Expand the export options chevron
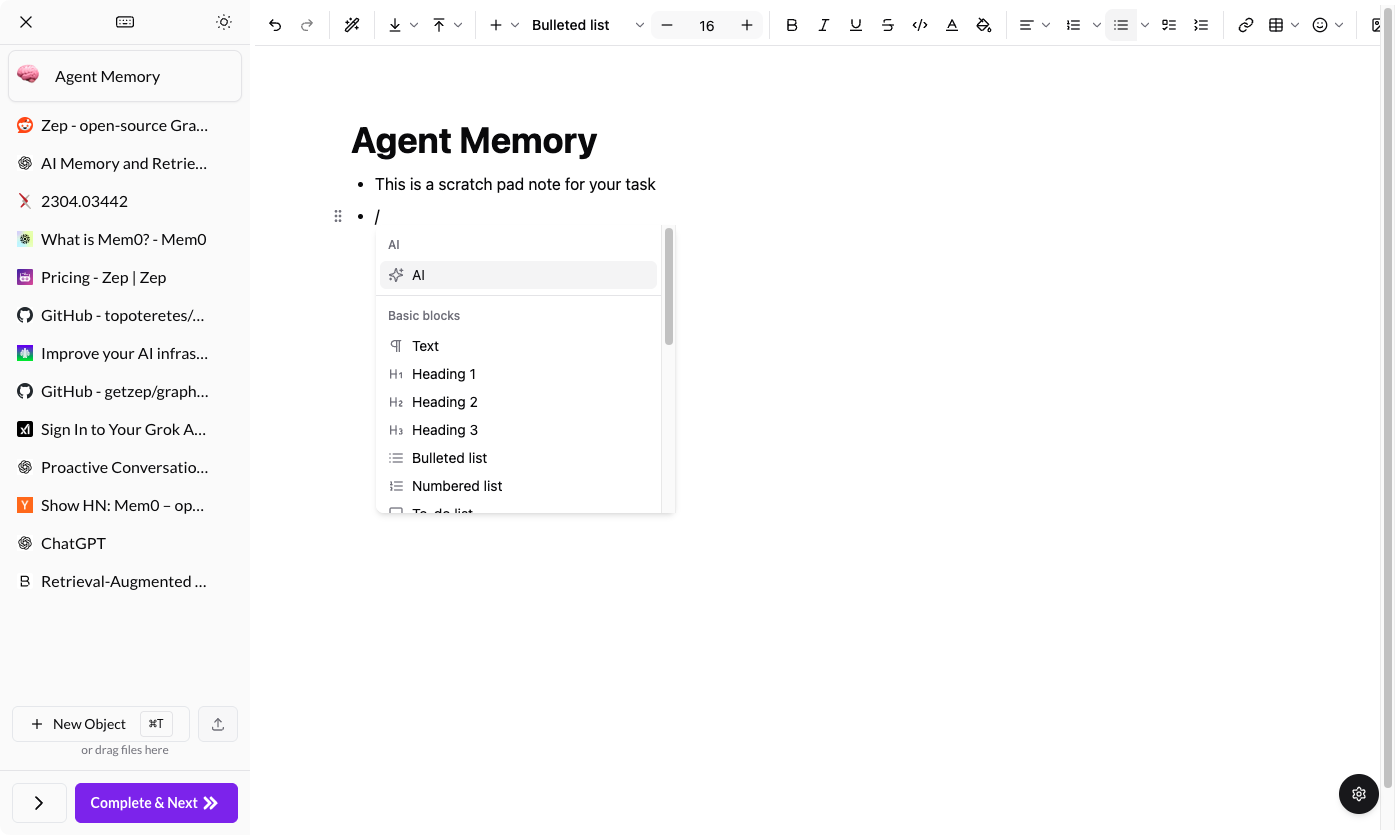 [458, 25]
